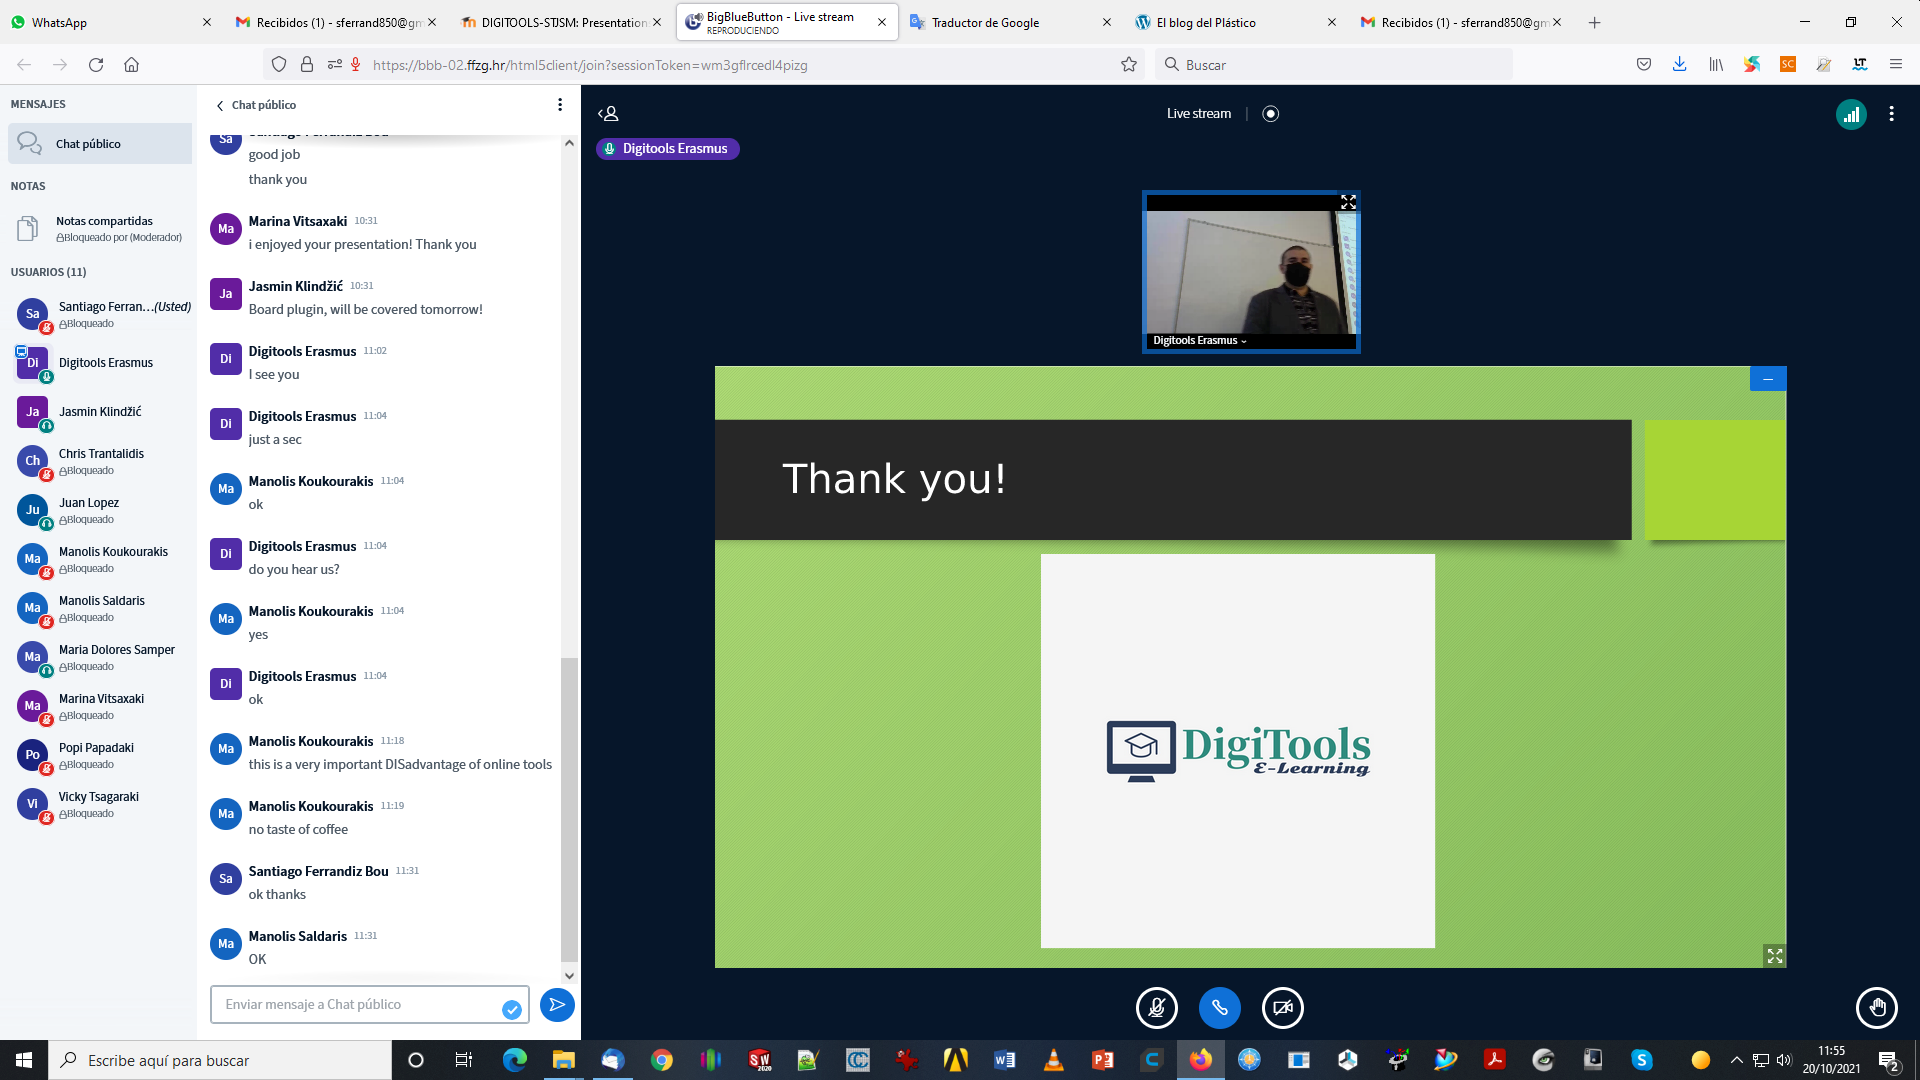
Task: Raise hand using the hand icon
Action: point(1876,1008)
